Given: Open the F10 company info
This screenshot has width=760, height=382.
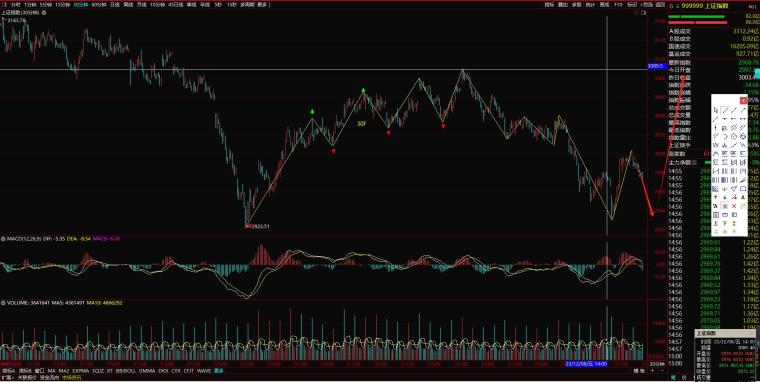Looking at the screenshot, I should click(618, 4).
